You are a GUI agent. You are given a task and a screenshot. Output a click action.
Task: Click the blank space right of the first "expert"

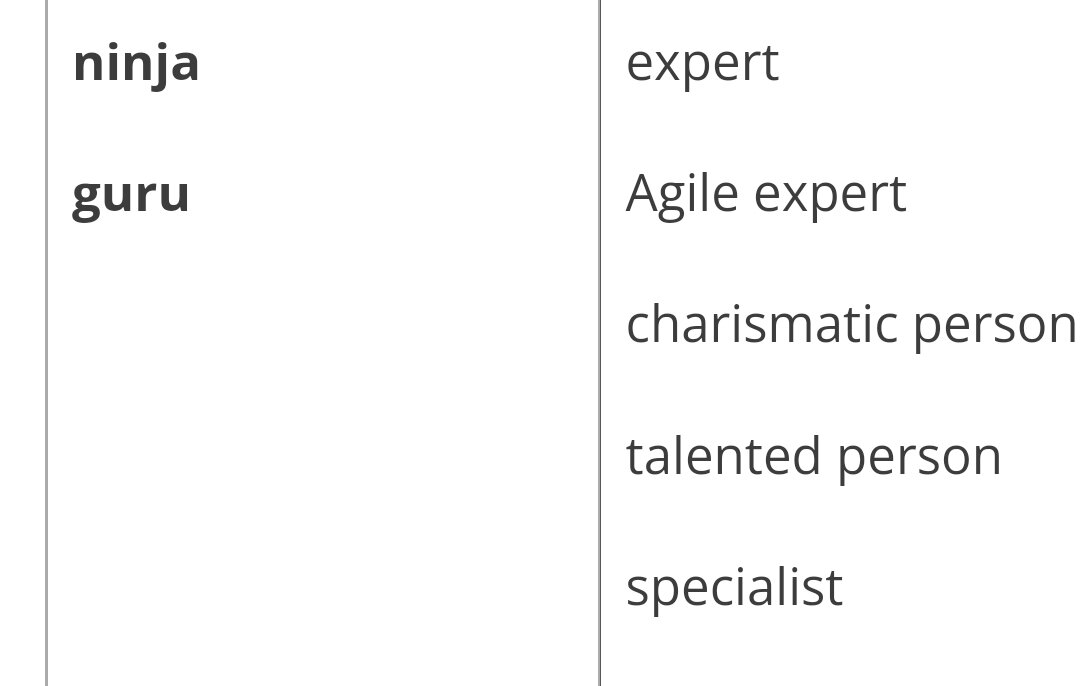point(920,64)
